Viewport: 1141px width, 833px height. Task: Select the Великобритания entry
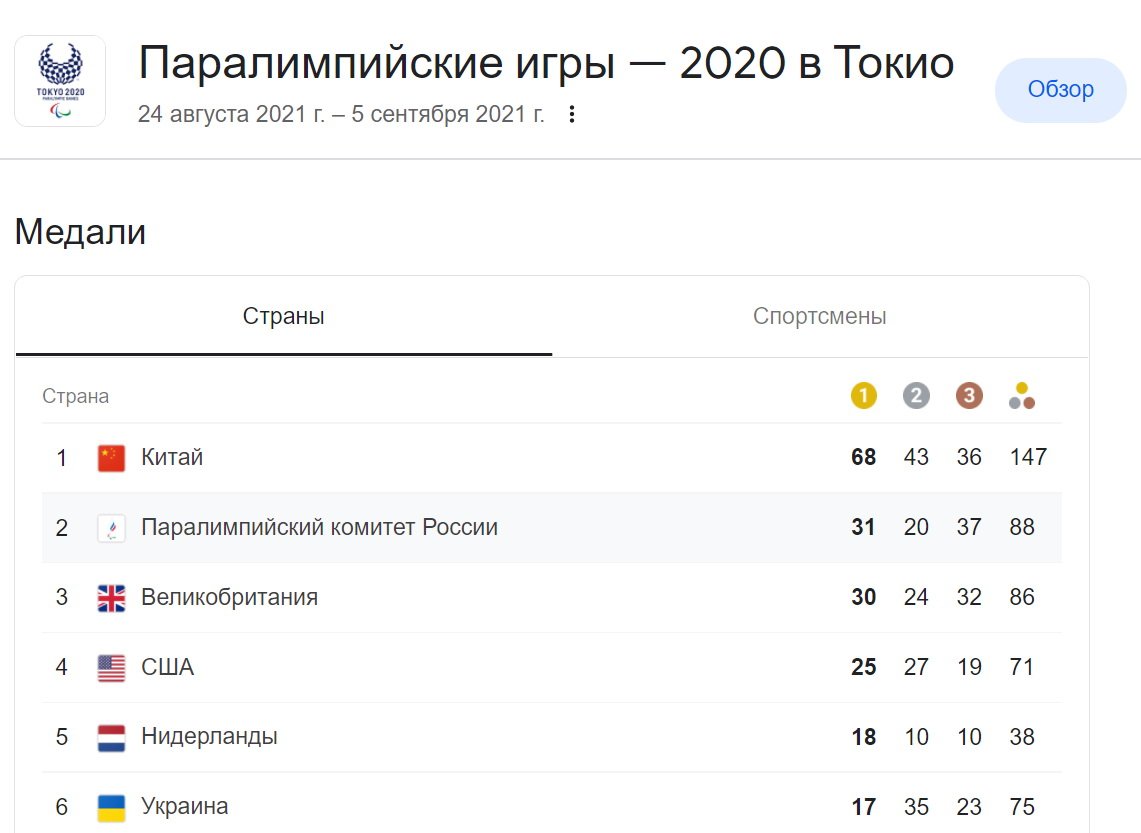coord(229,598)
